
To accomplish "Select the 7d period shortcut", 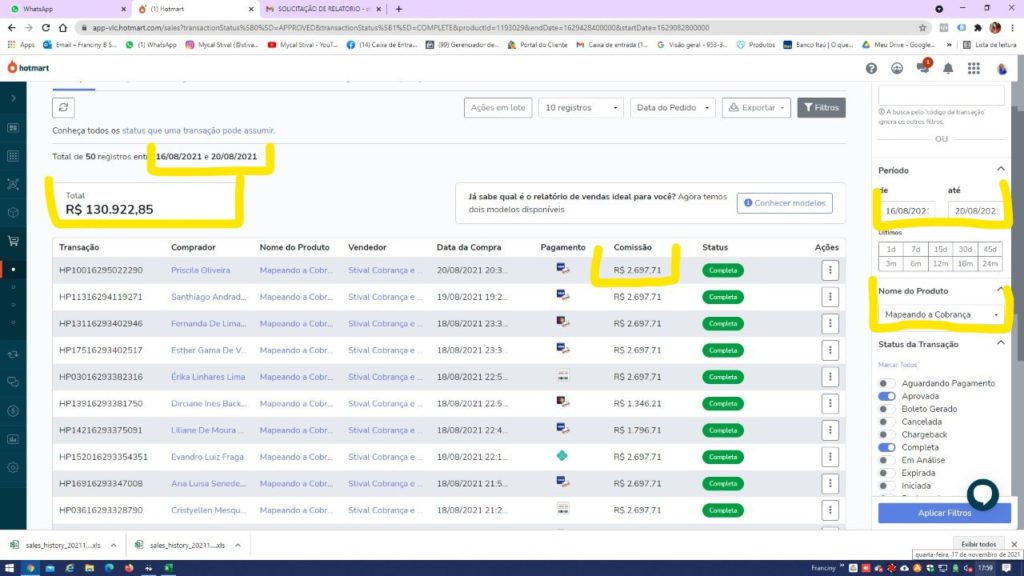I will click(916, 249).
